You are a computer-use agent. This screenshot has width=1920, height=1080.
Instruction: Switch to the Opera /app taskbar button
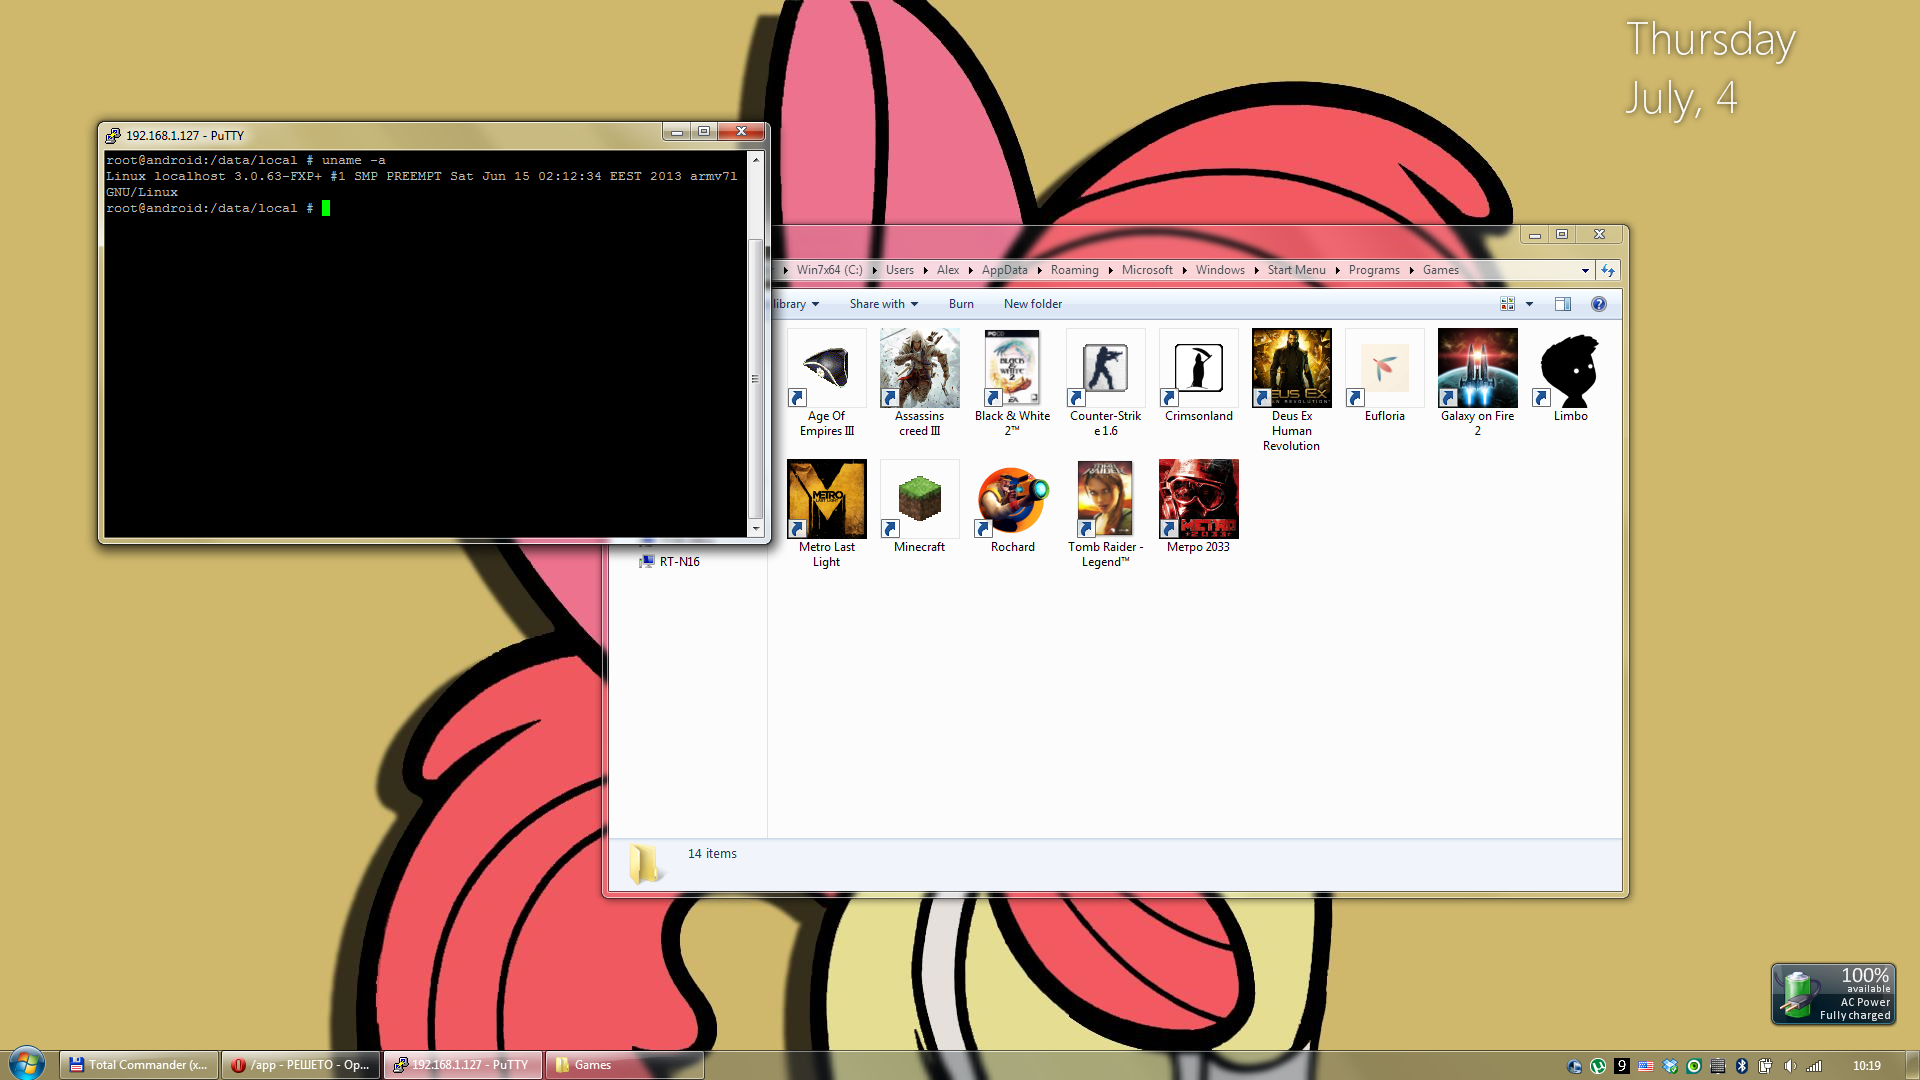[x=301, y=1065]
